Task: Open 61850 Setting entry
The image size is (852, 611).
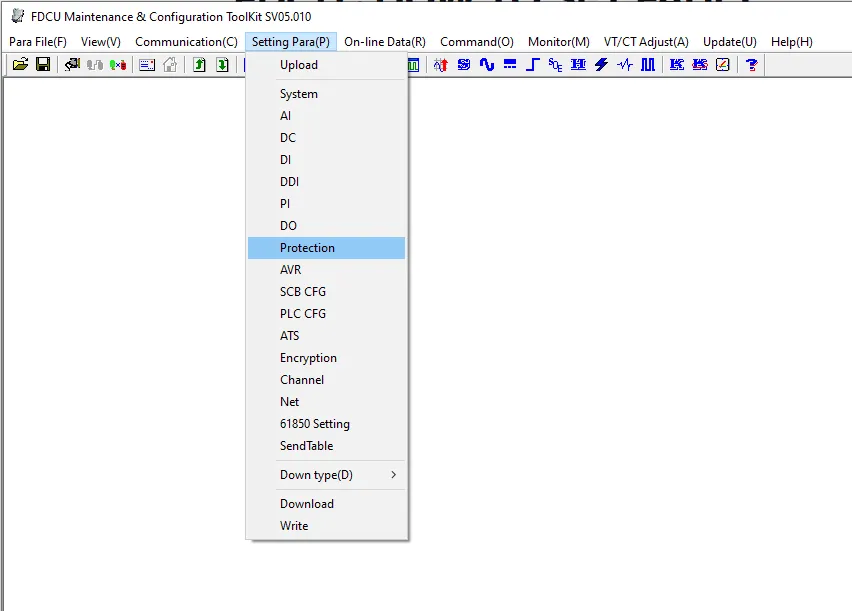Action: tap(327, 424)
